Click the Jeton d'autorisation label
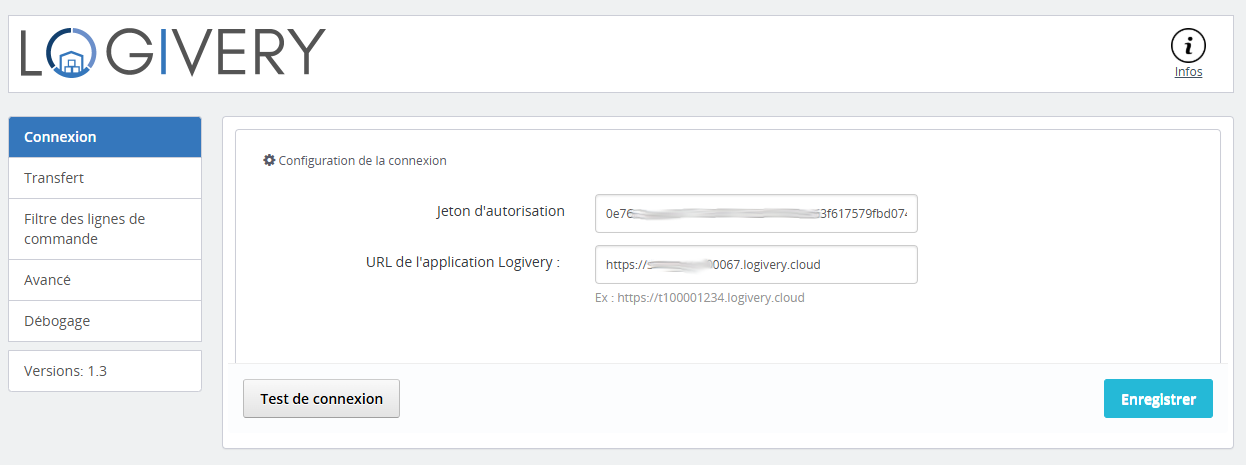Screen dimensions: 1246x465 point(500,211)
